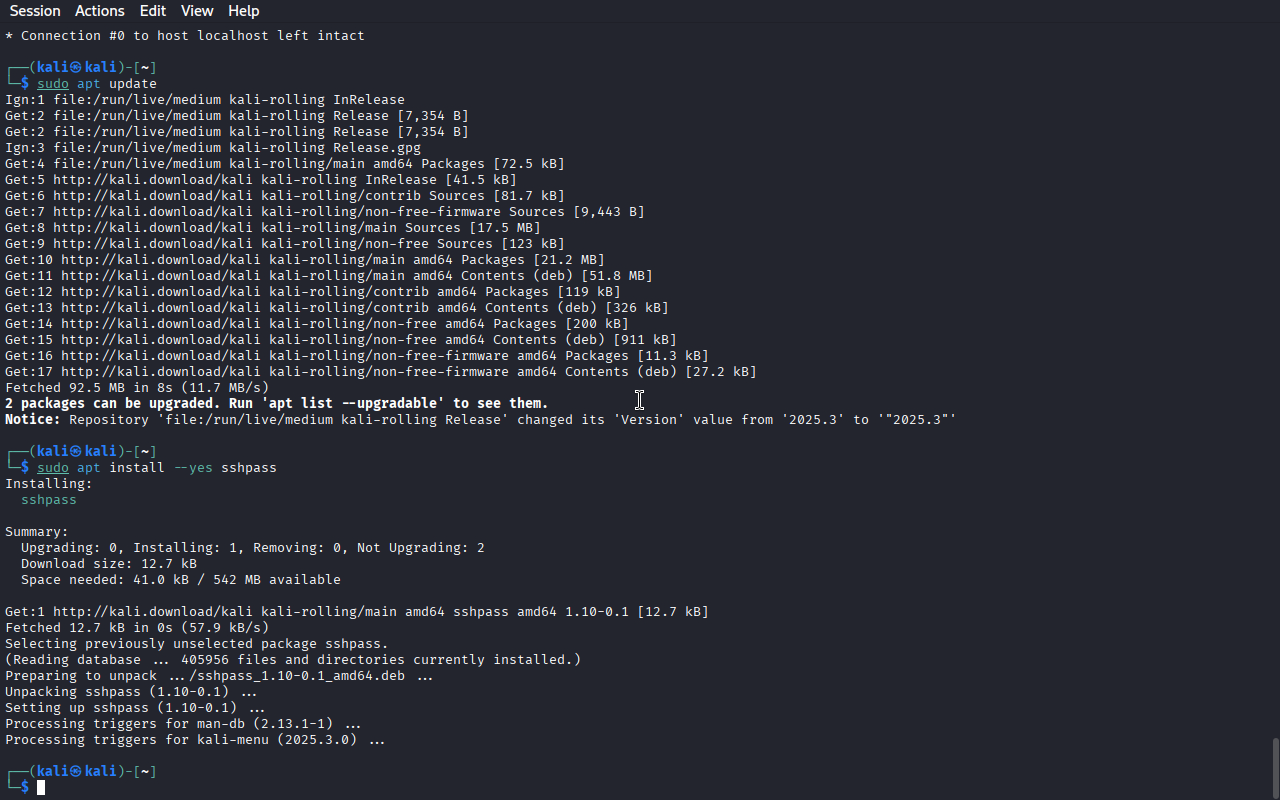Image resolution: width=1280 pixels, height=800 pixels.
Task: Click the 'Fetched 92.5 MB in 8s' line
Action: point(137,388)
